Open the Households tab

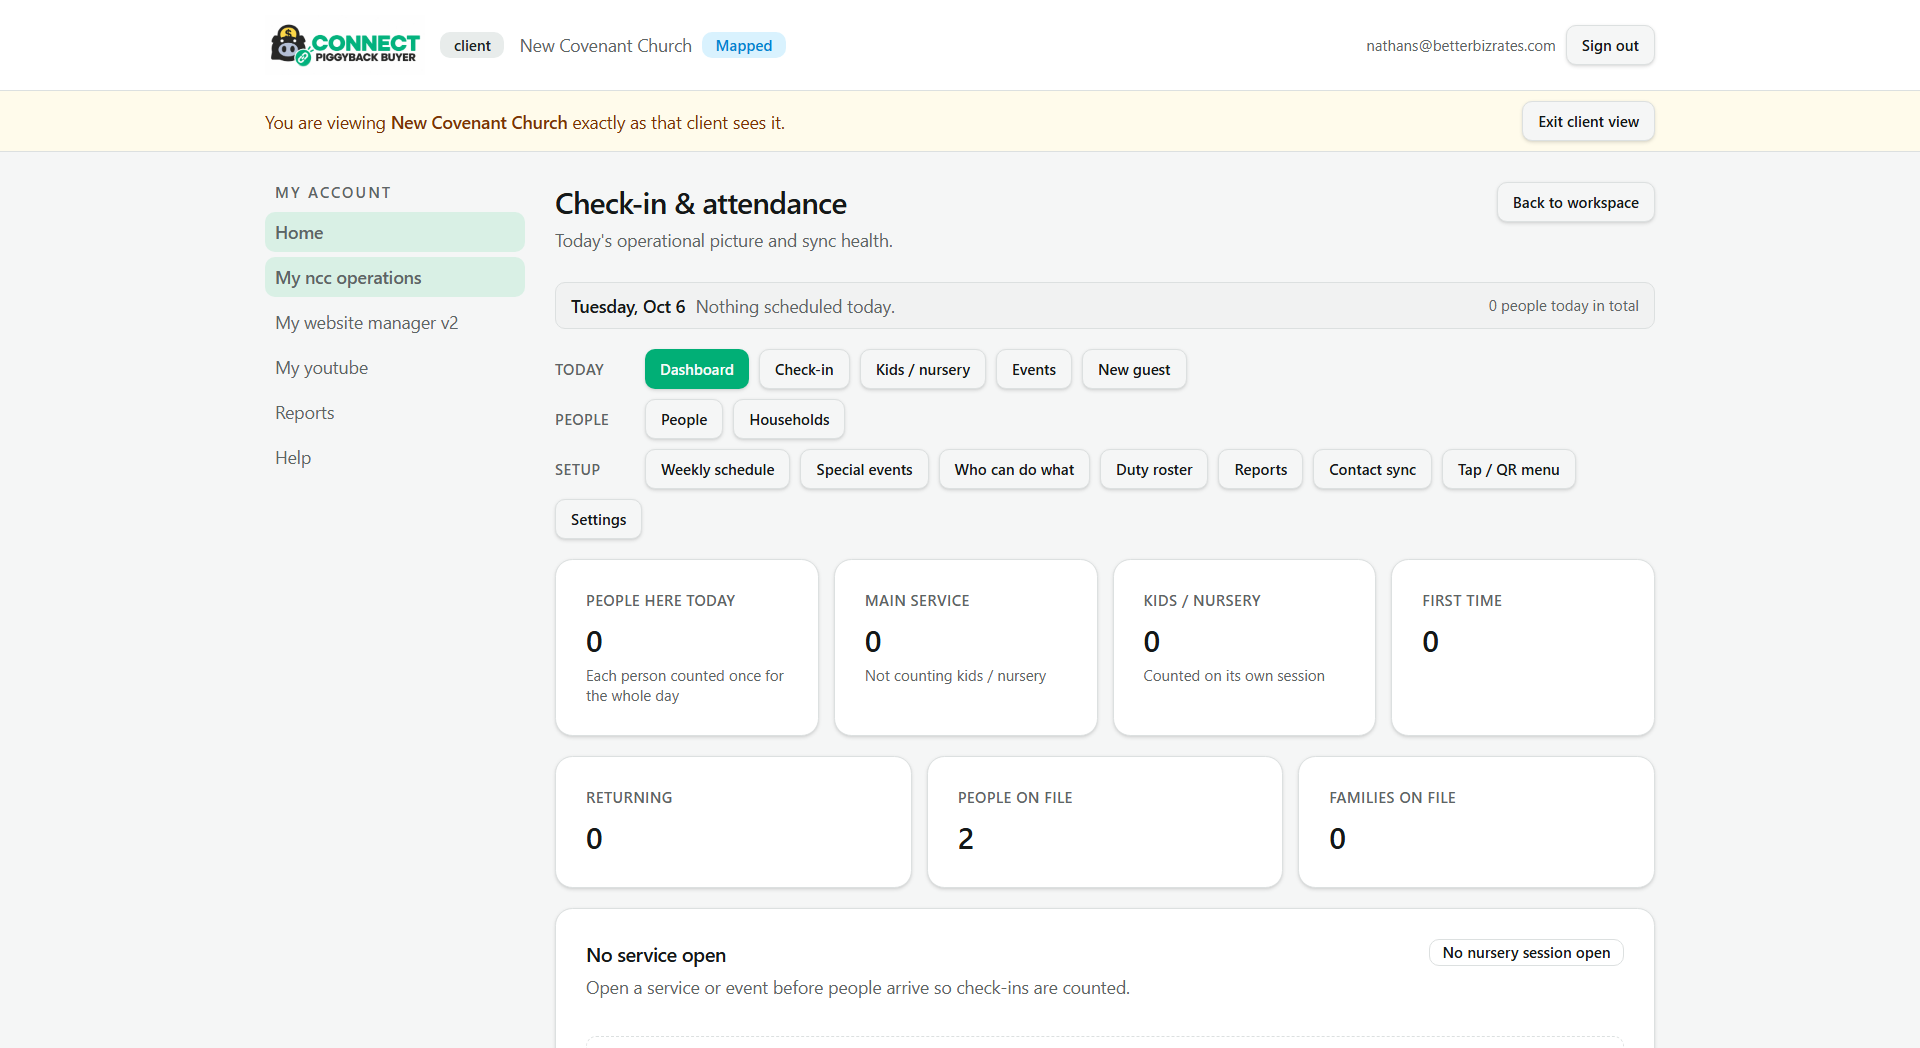click(x=789, y=420)
